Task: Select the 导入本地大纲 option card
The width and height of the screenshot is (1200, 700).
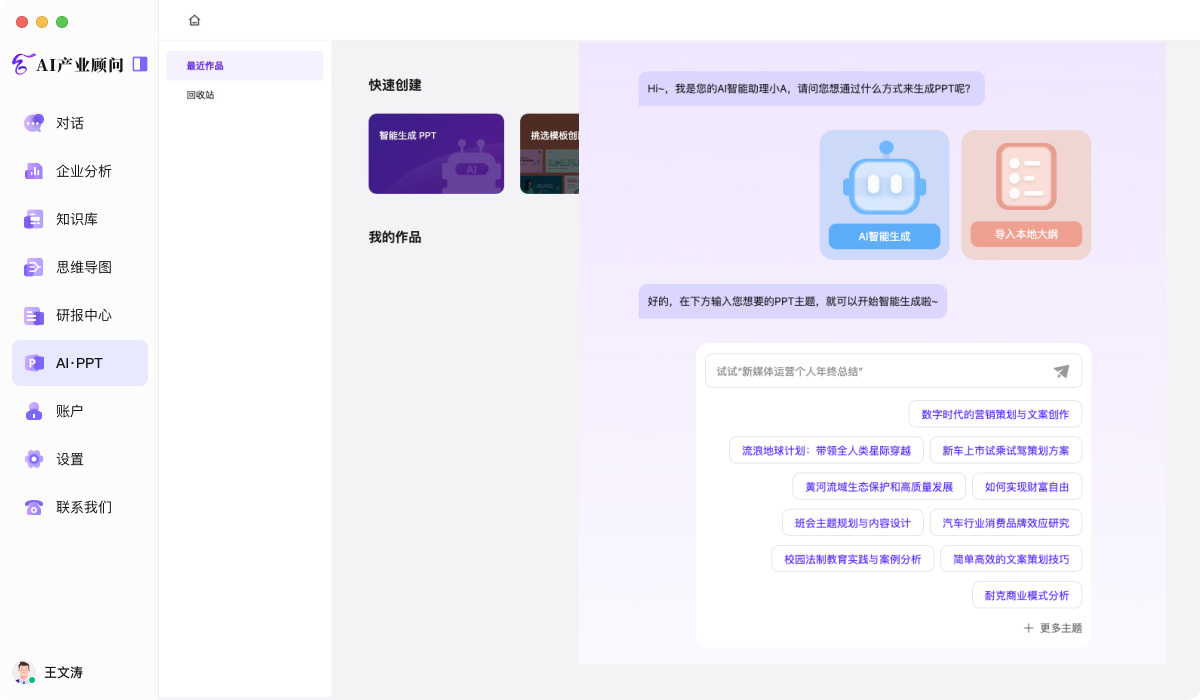Action: [1026, 194]
